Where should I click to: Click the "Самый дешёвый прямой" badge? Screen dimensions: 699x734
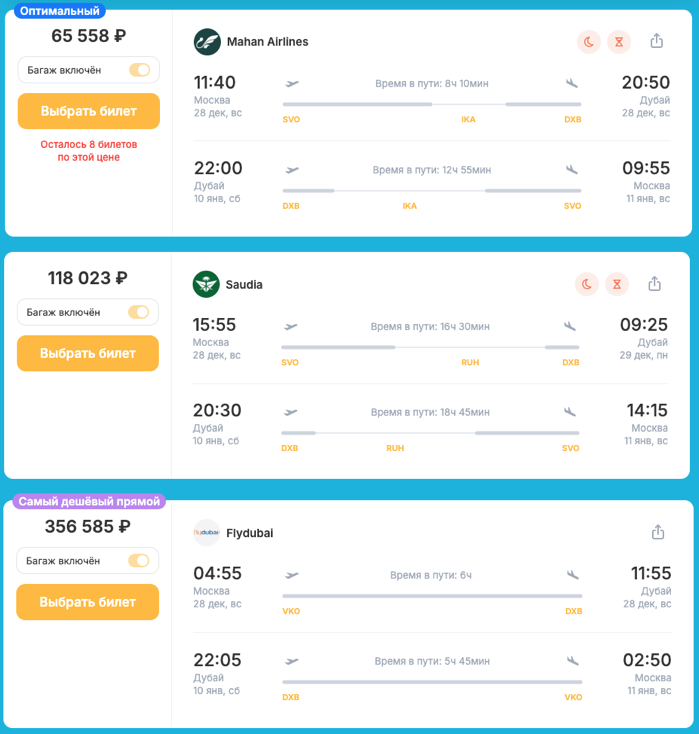[88, 501]
